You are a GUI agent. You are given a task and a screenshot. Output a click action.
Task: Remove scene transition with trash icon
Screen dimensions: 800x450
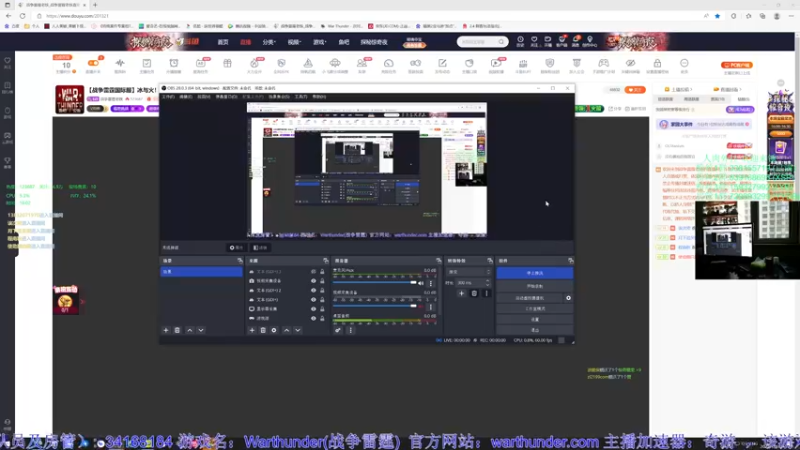pos(474,293)
